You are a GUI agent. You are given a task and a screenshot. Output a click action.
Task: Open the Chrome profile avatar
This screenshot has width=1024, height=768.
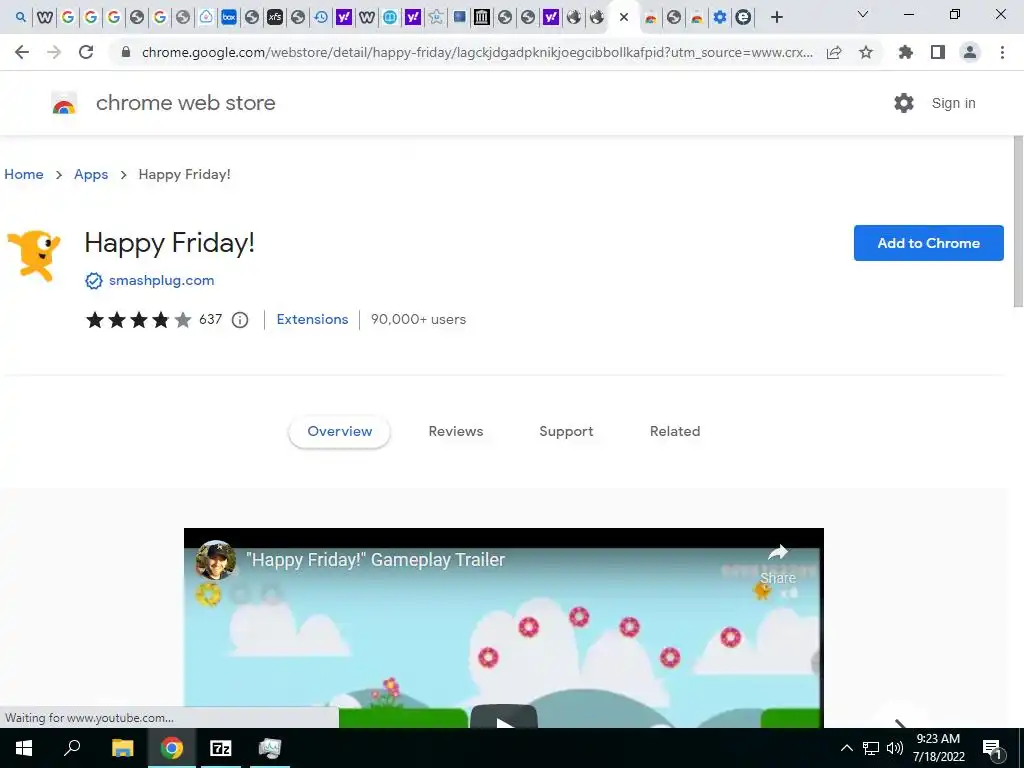pos(970,52)
